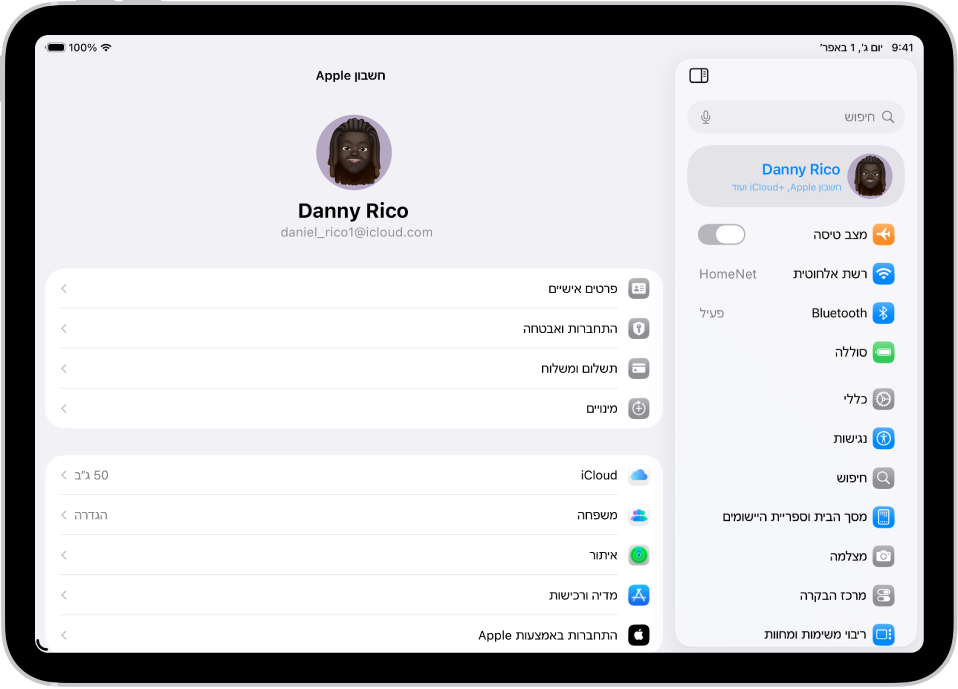This screenshot has height=689, width=958.
Task: Click the General gear icon
Action: [882, 399]
